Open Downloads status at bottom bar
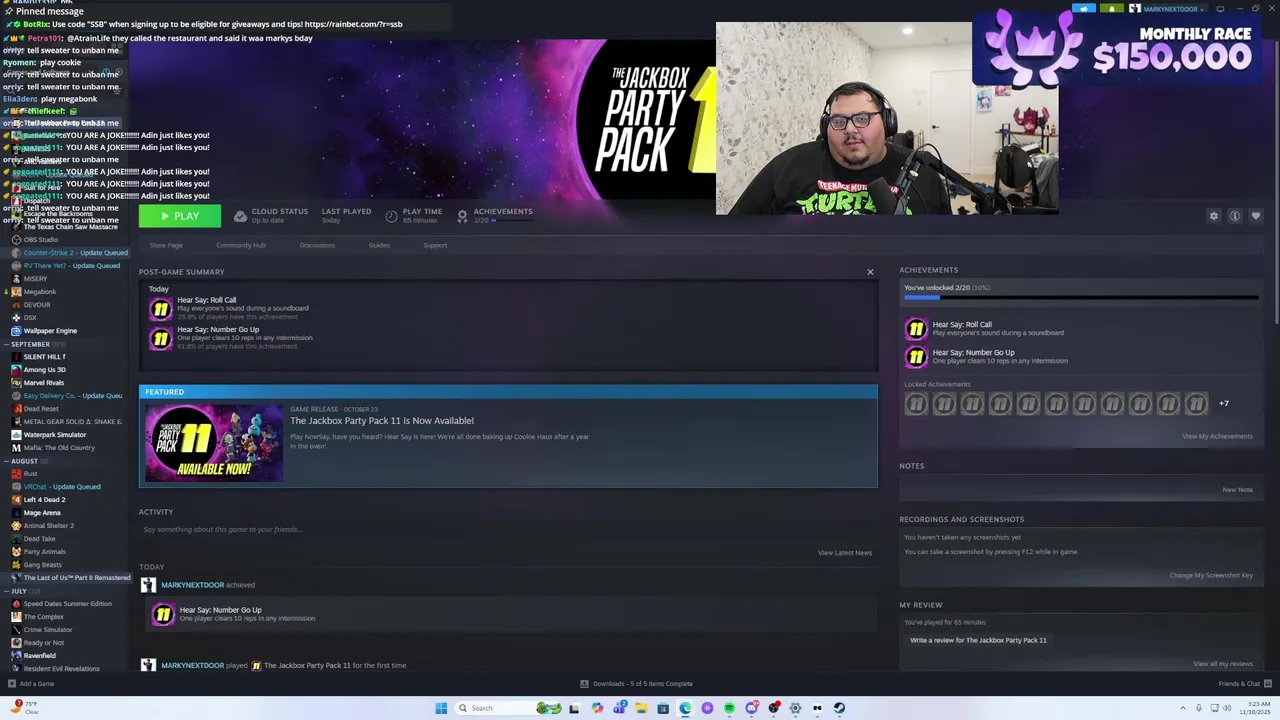The height and width of the screenshot is (720, 1280). [x=636, y=684]
